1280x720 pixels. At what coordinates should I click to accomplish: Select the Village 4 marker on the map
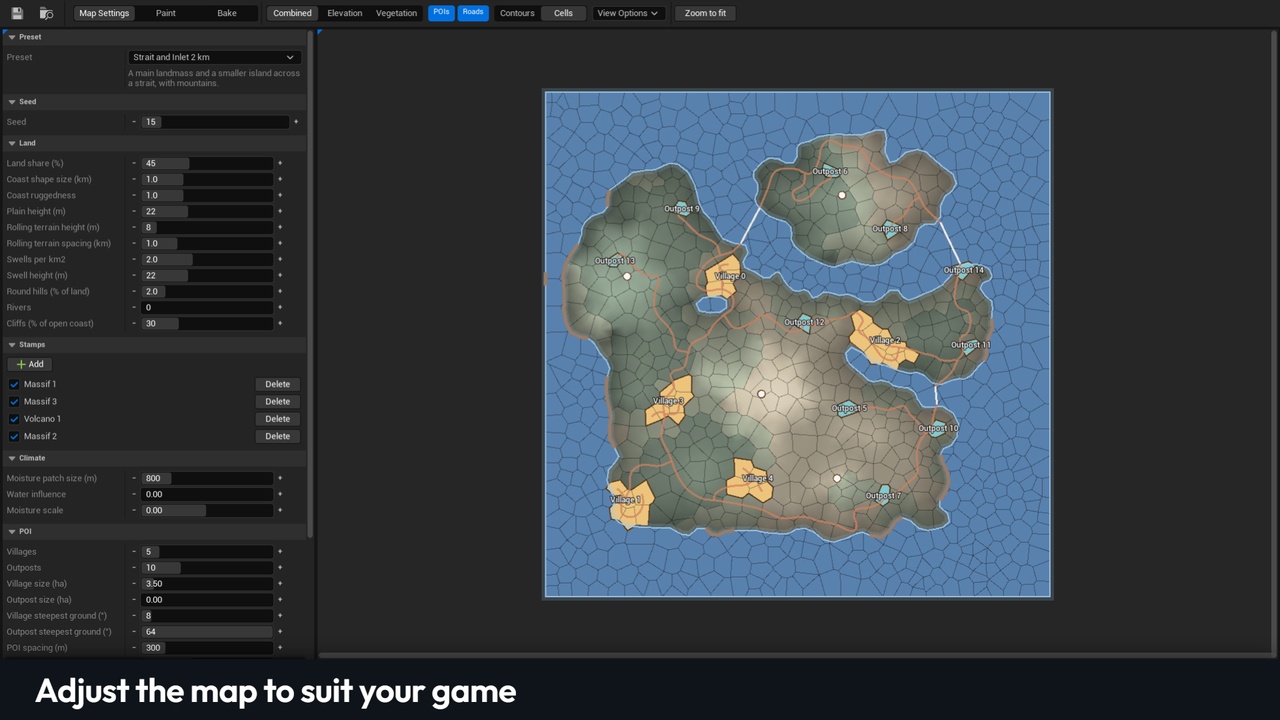click(x=751, y=480)
